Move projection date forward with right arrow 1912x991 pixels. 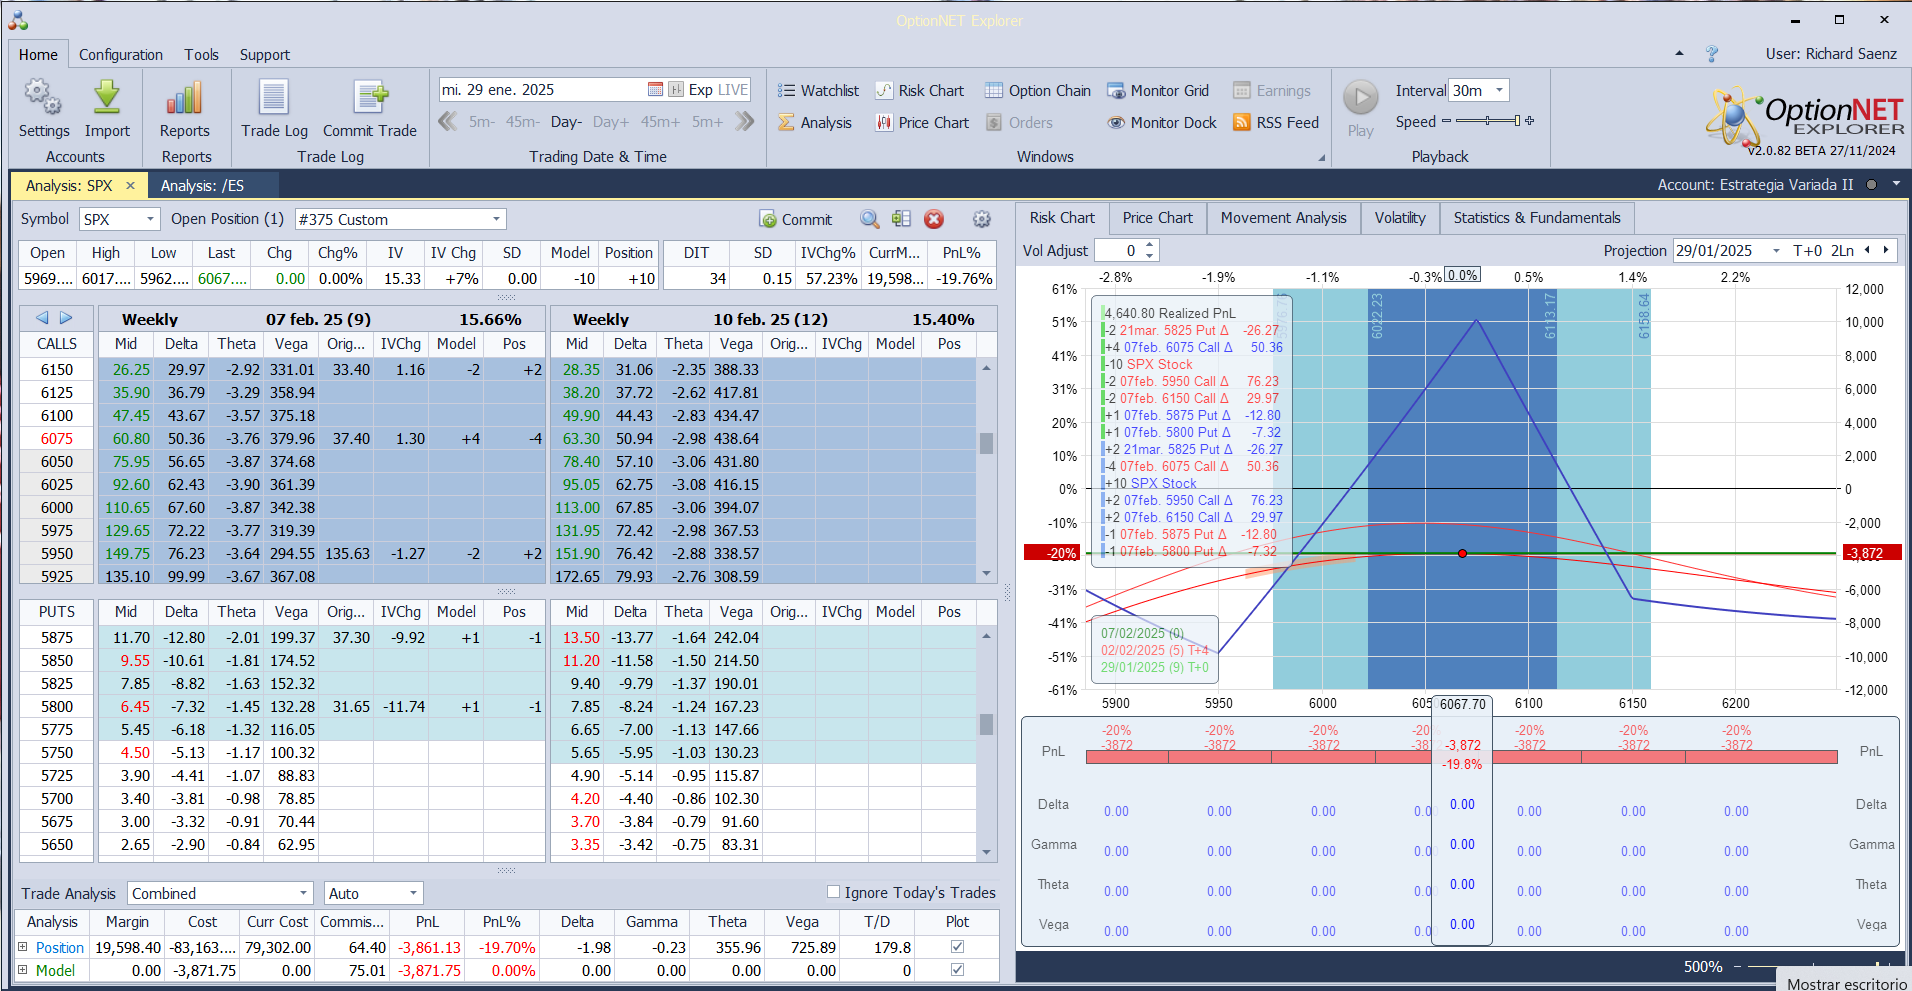point(1886,250)
